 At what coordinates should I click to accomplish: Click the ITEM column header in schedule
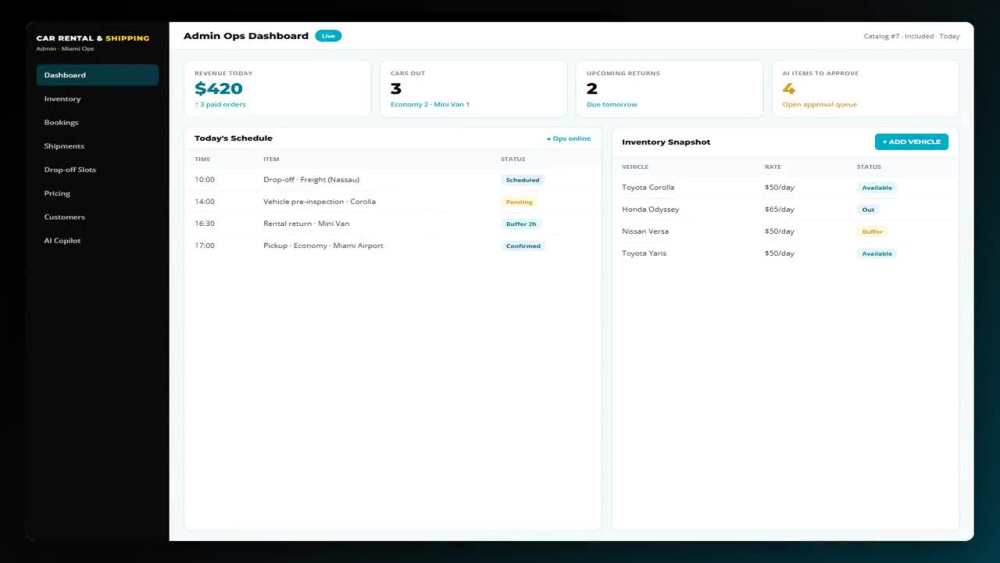[271, 159]
